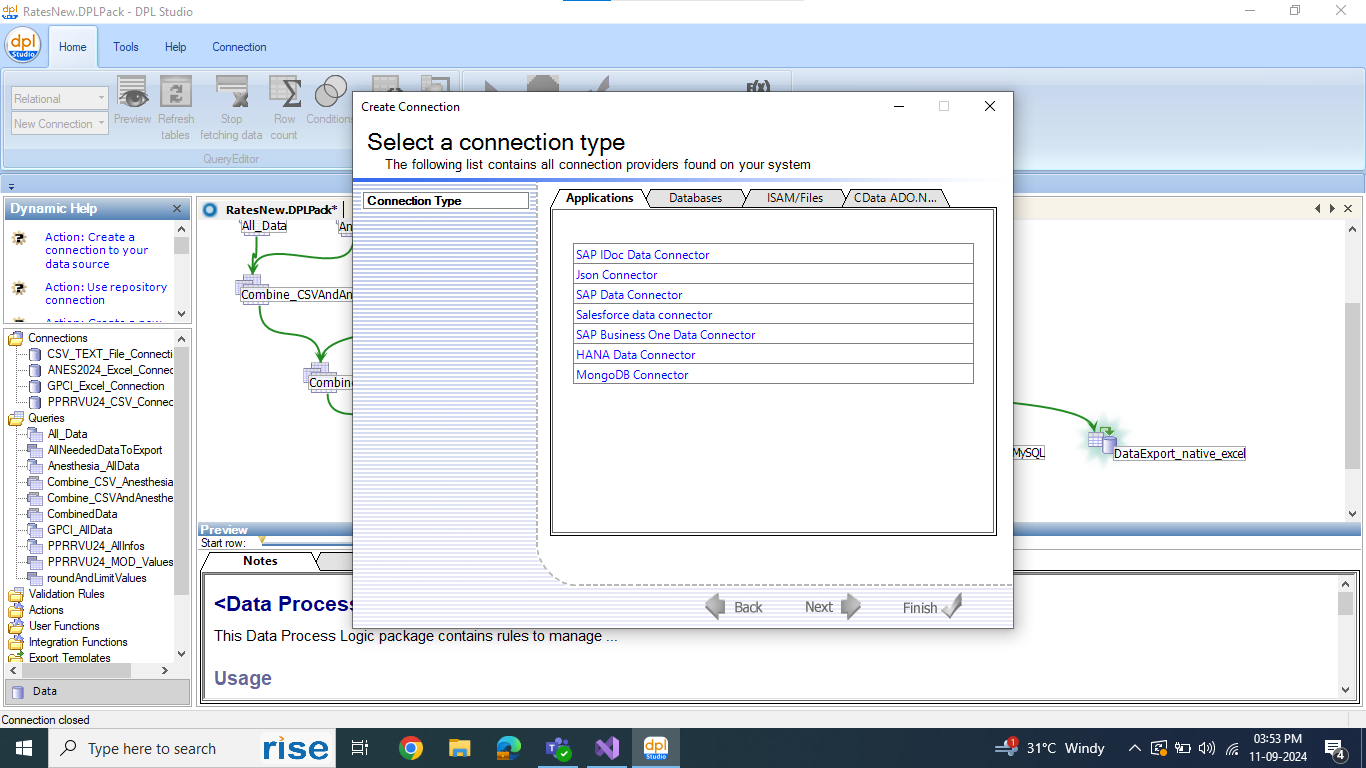Collapse the Connections tree folder
This screenshot has width=1366, height=768.
point(16,338)
